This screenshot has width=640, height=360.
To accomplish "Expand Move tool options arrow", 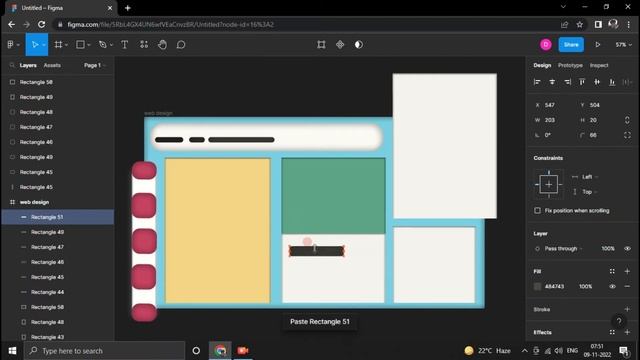I will click(x=44, y=45).
